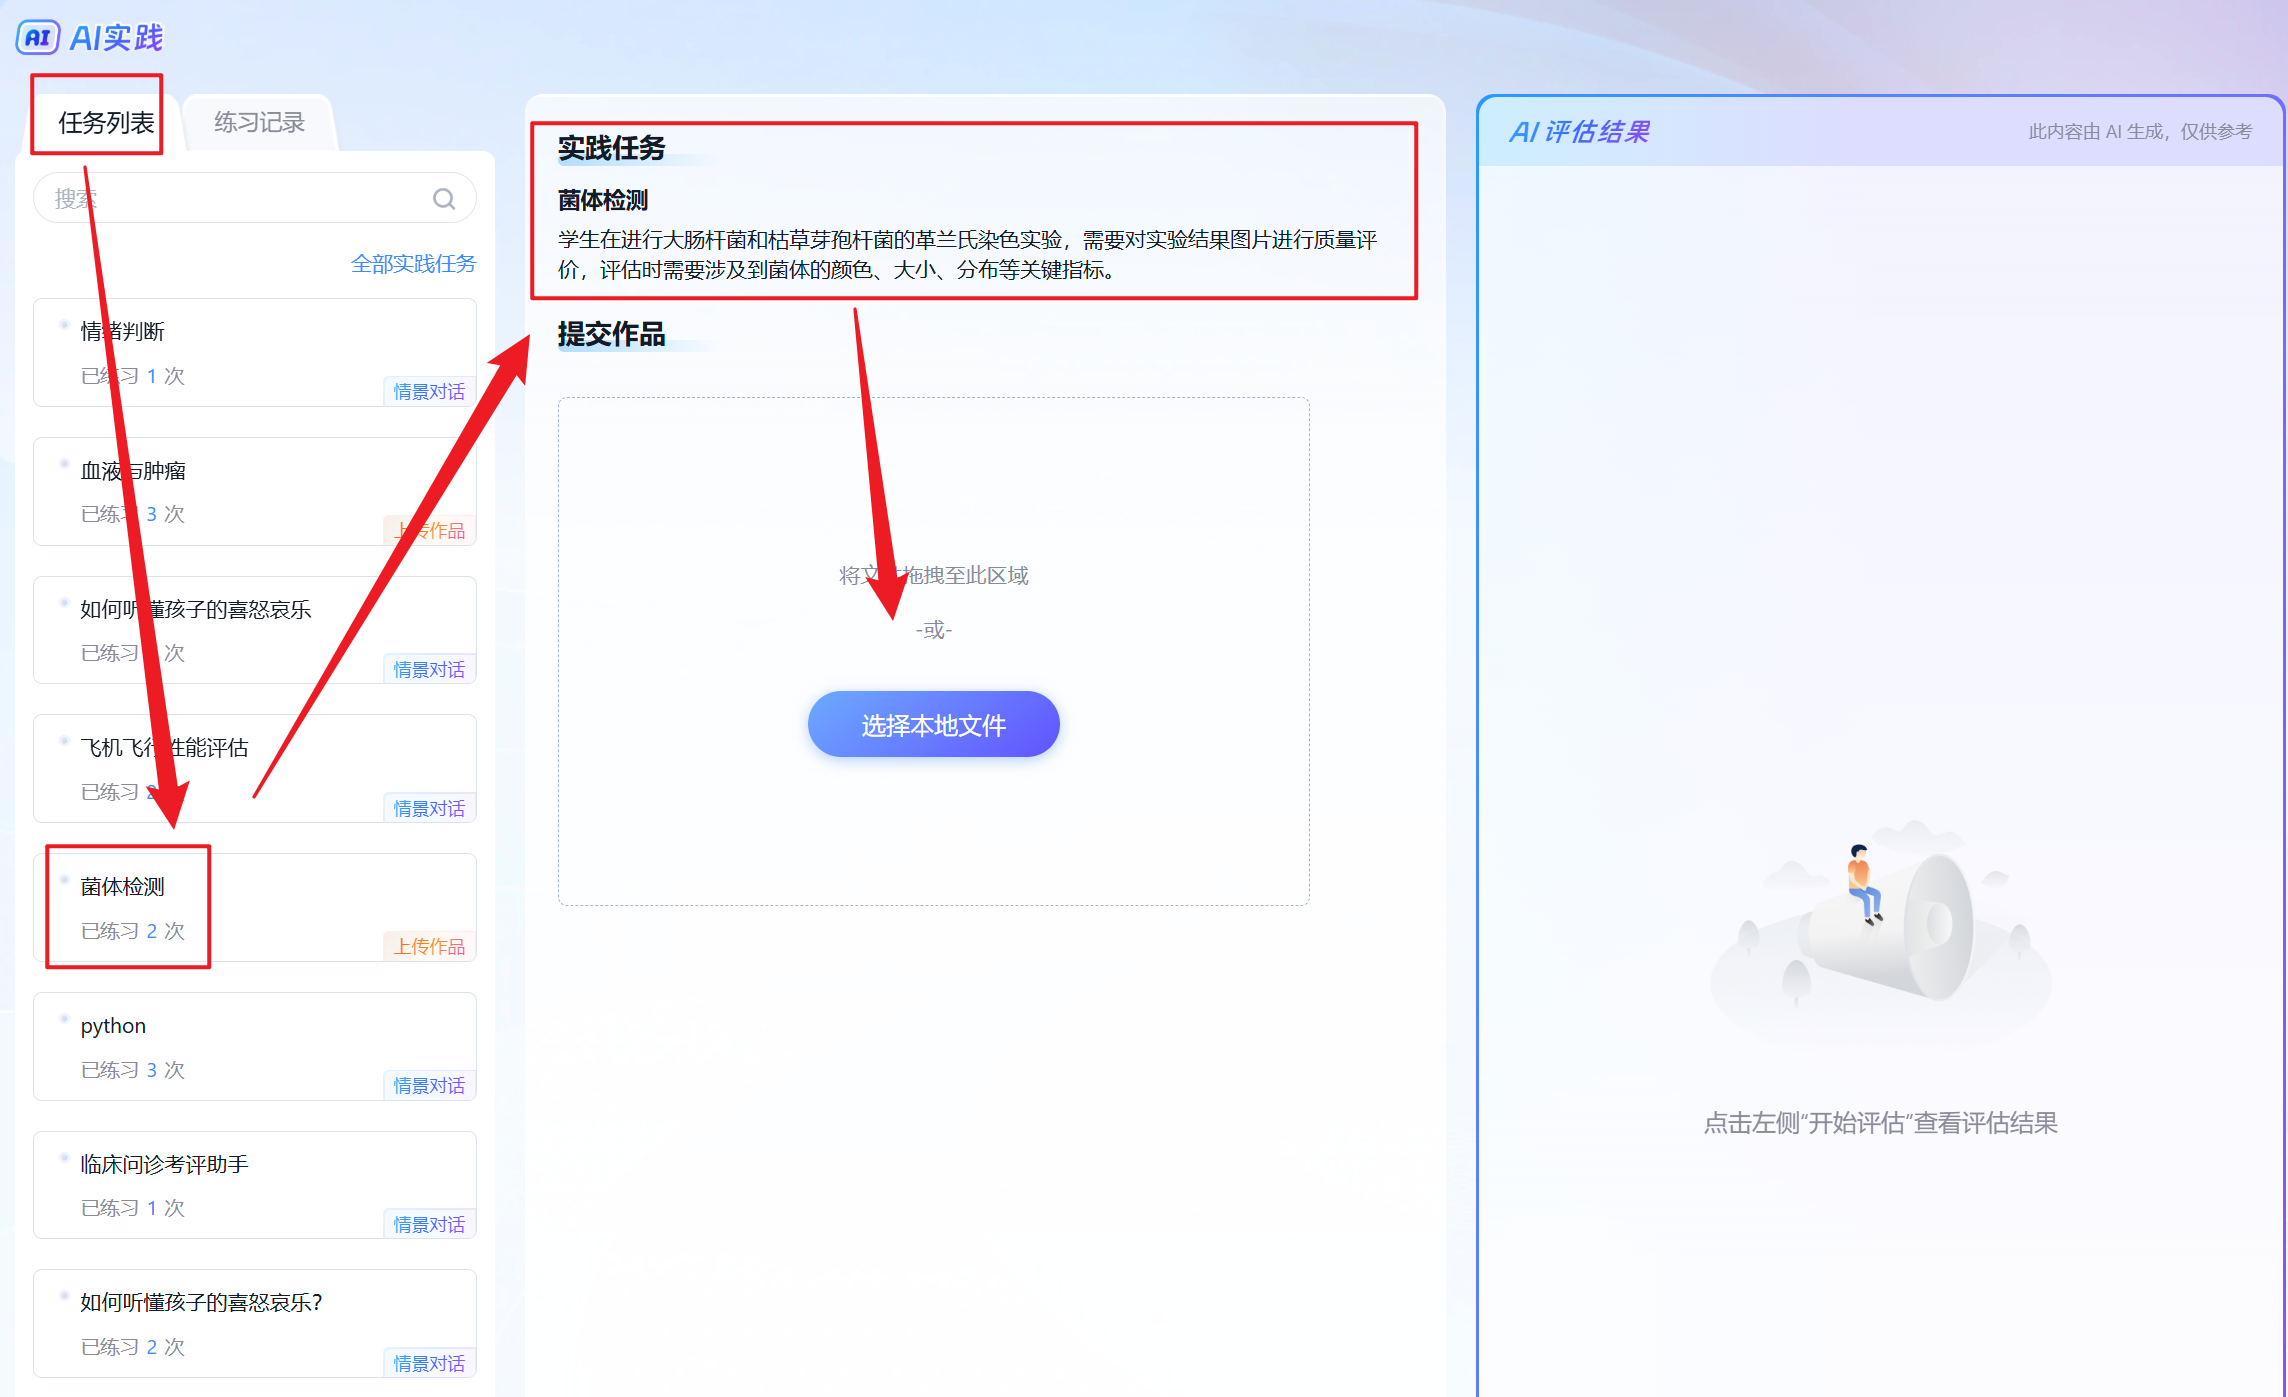Open the python task card
The width and height of the screenshot is (2288, 1397).
tap(254, 1046)
